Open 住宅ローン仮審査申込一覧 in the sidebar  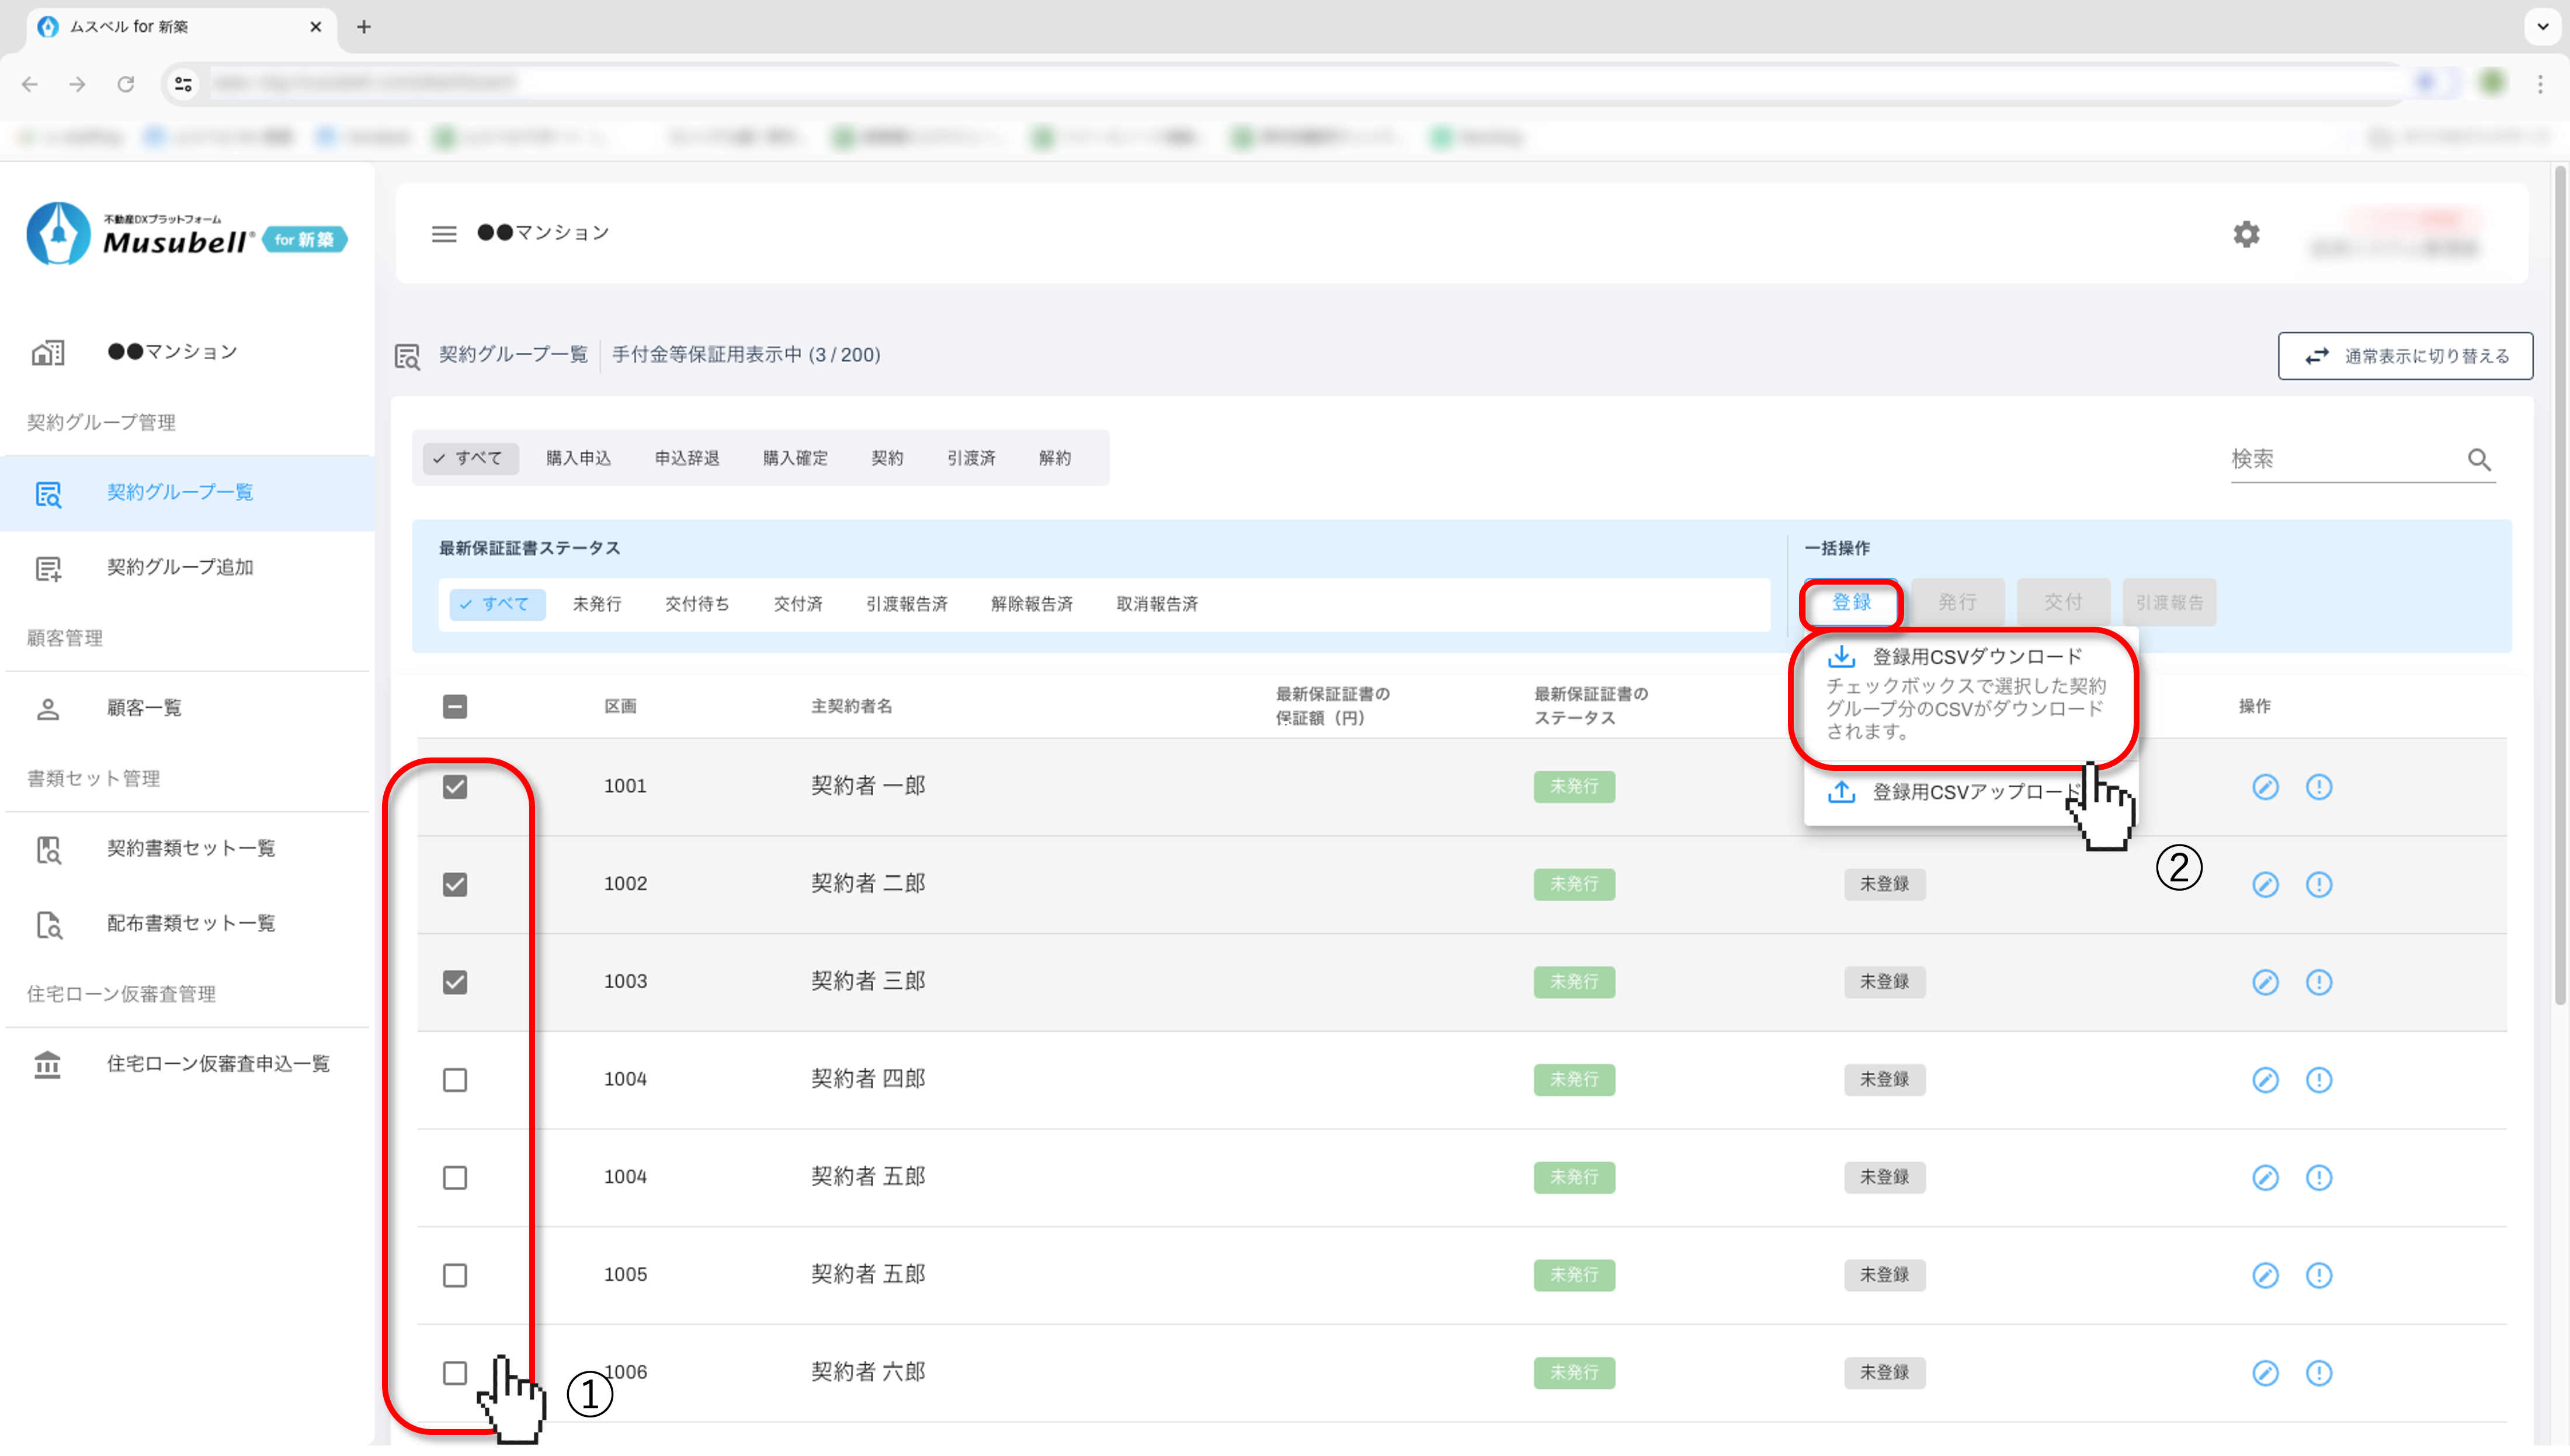(x=218, y=1063)
